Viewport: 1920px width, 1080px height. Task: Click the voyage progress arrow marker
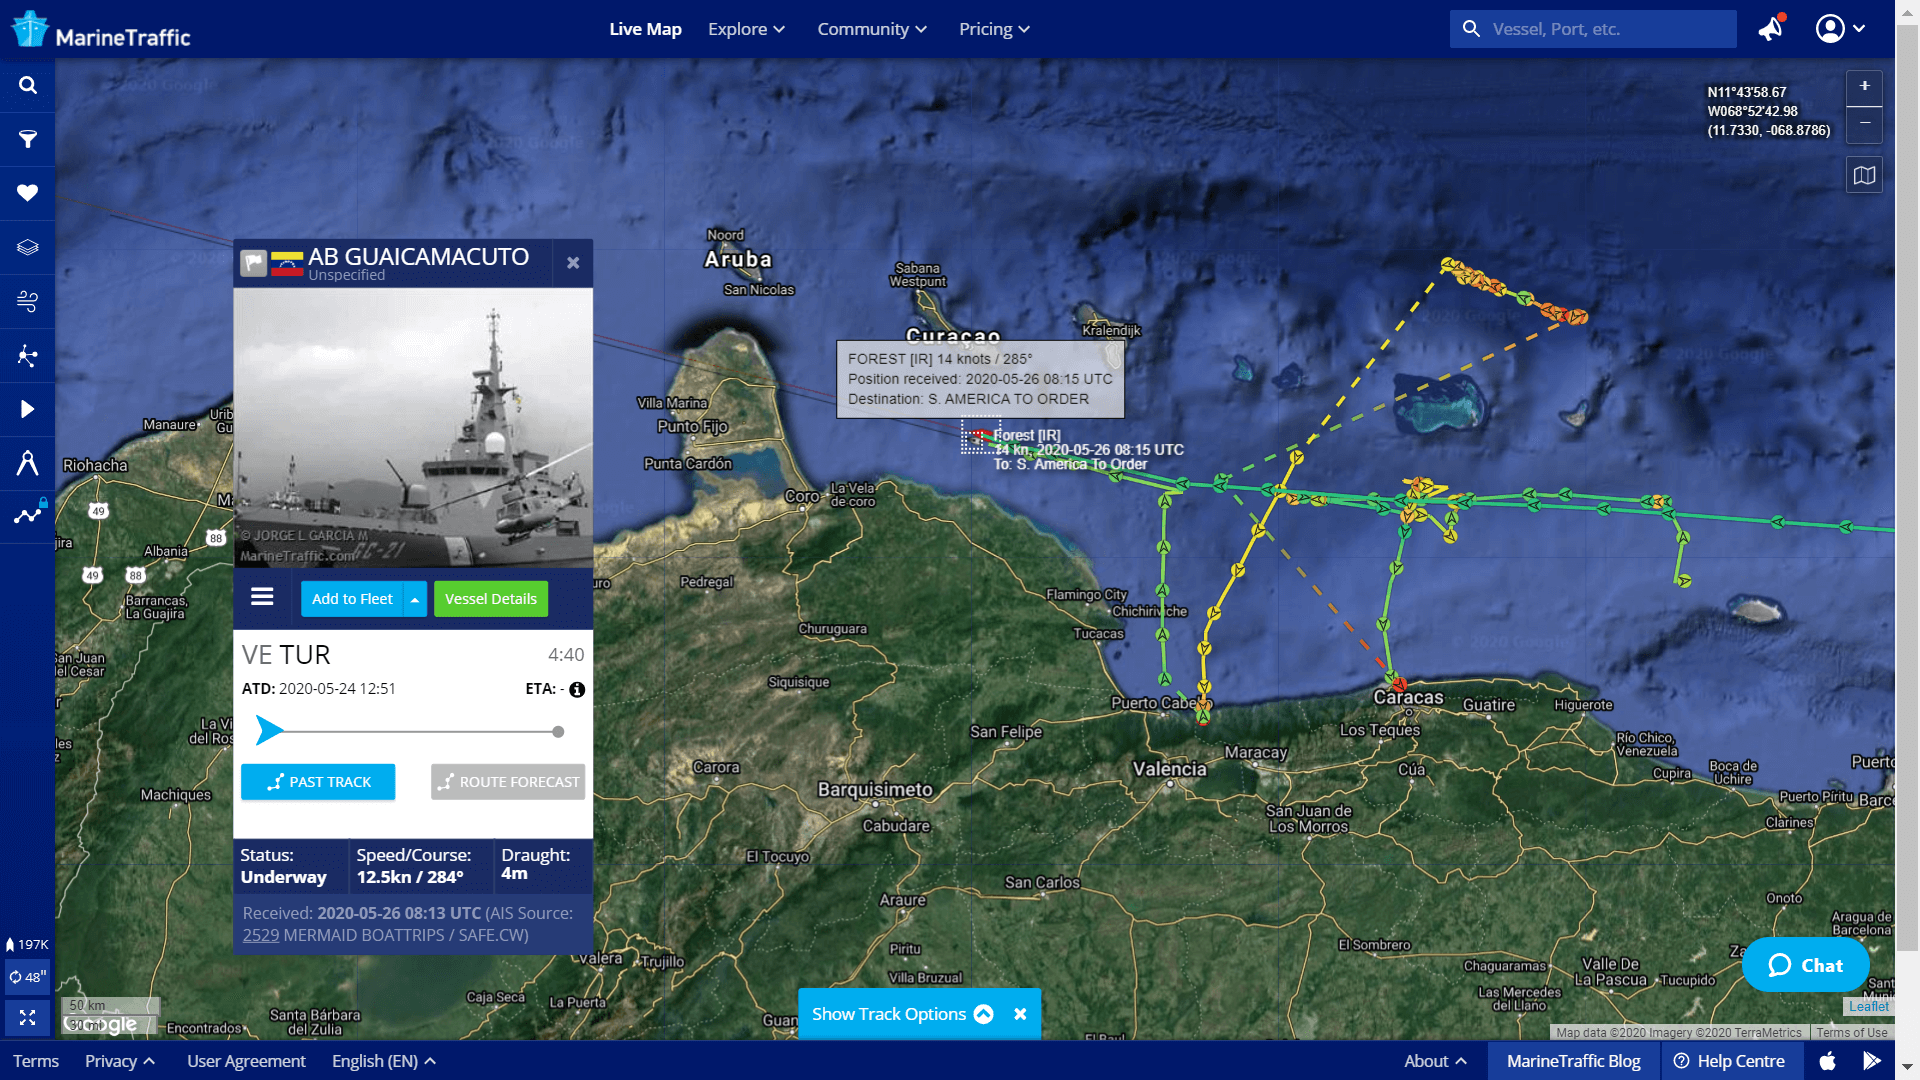[268, 731]
